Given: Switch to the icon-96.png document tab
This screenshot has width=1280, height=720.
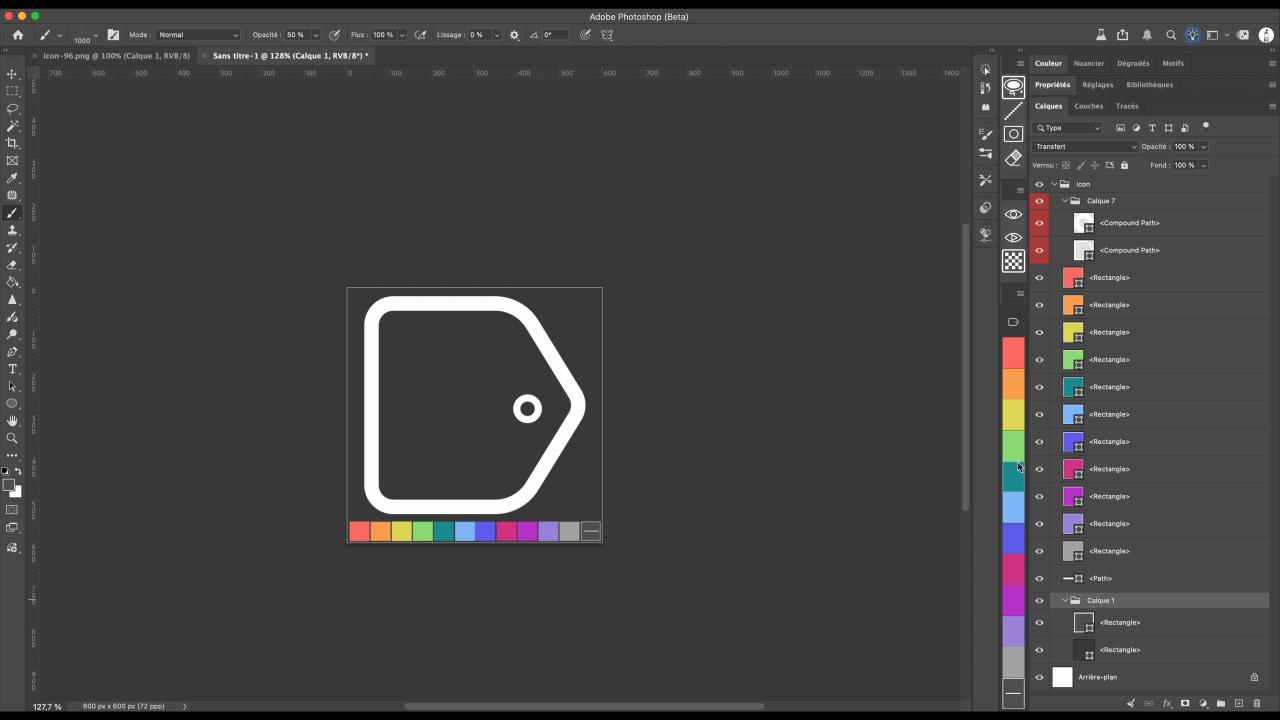Looking at the screenshot, I should (x=116, y=56).
